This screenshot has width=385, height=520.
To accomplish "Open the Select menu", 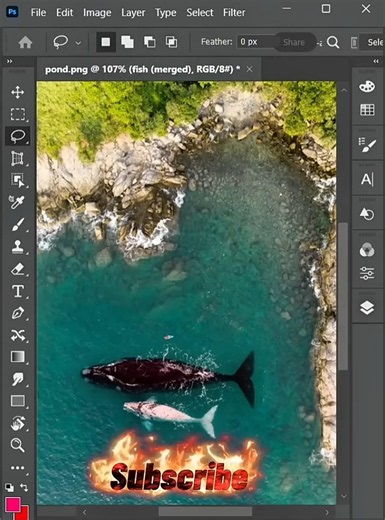I will [x=200, y=13].
